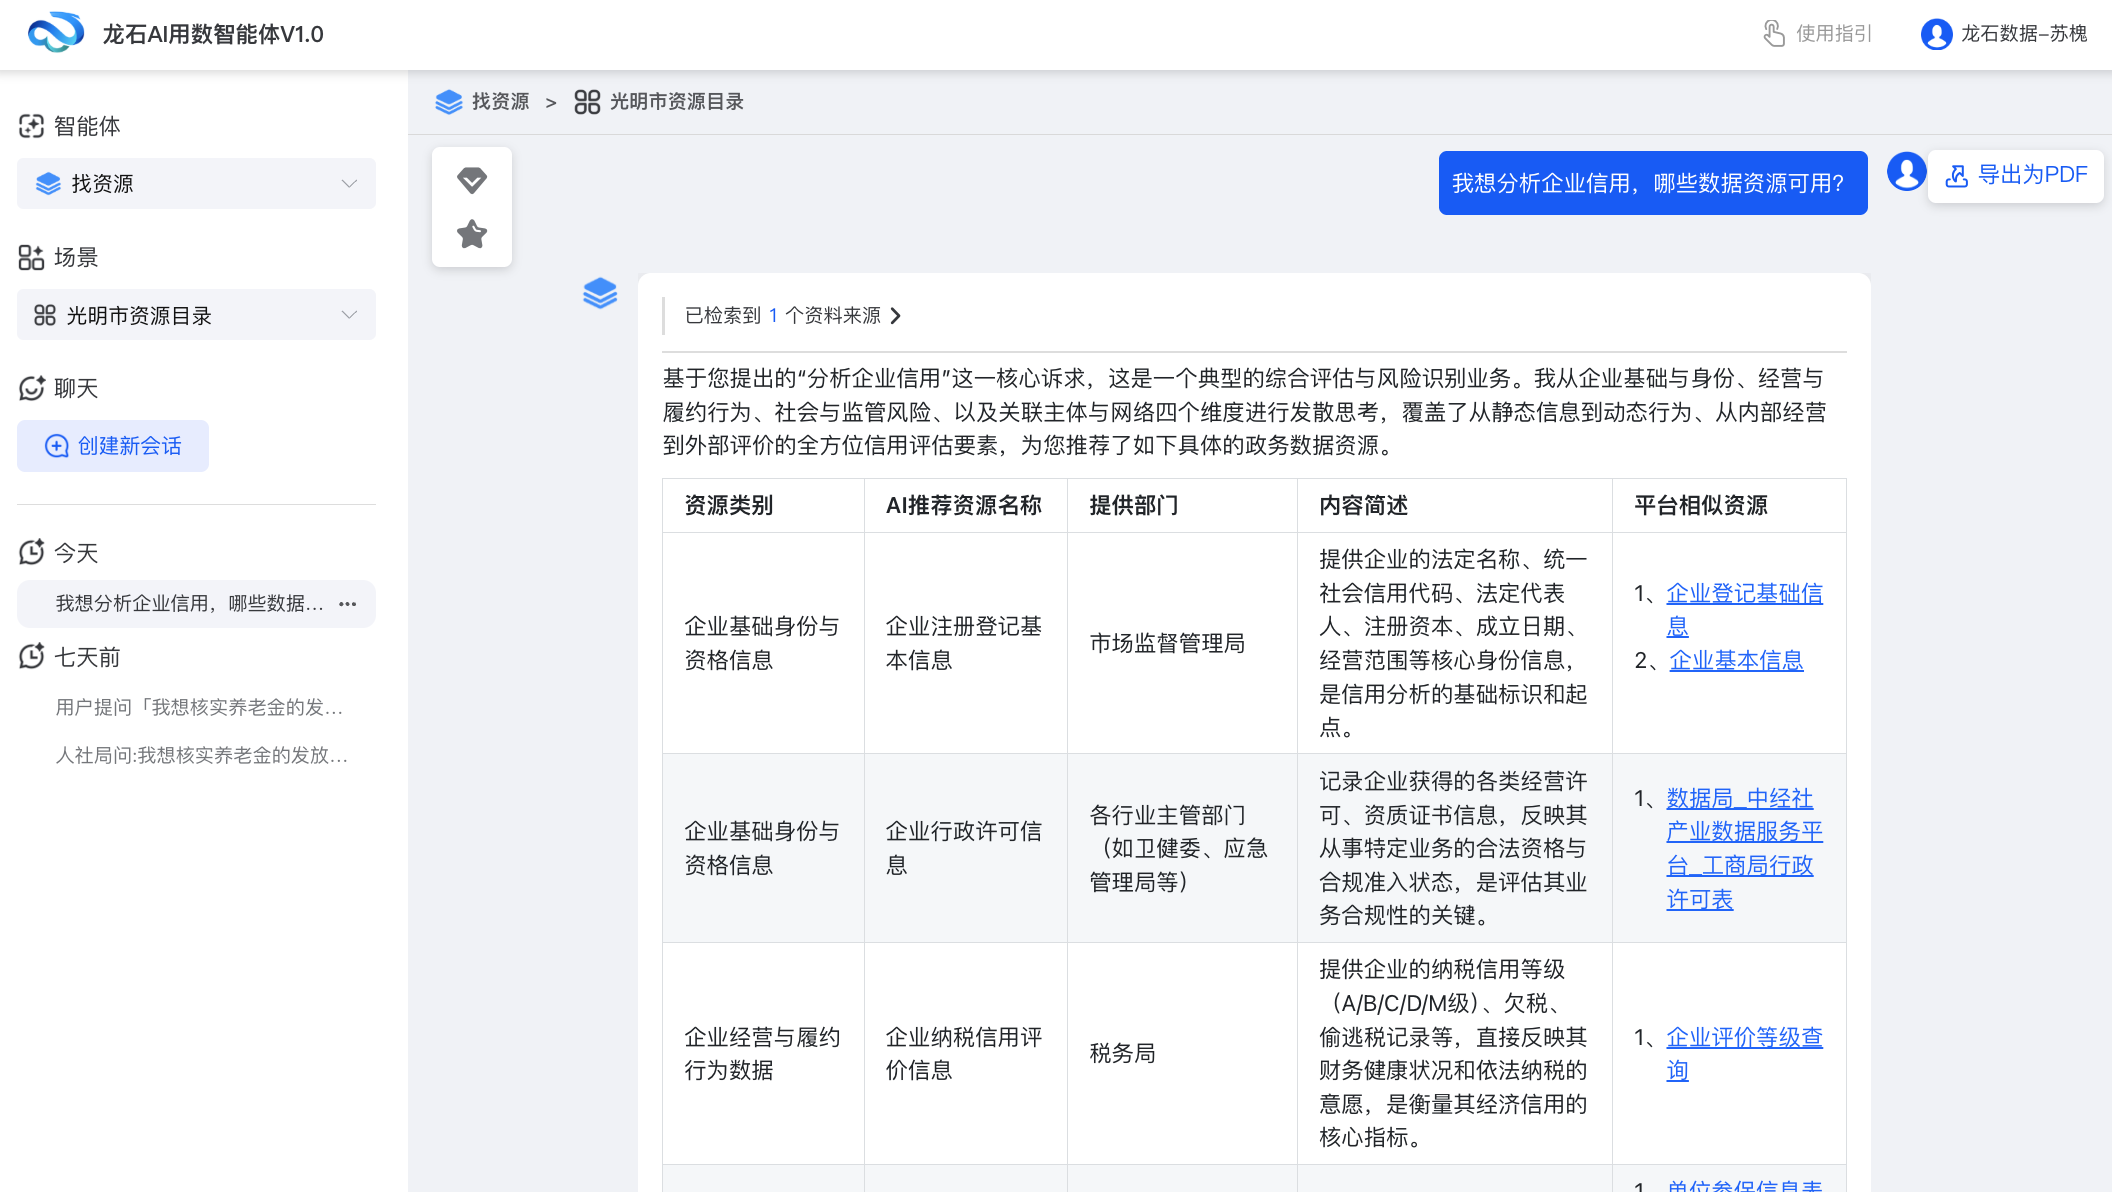
Task: Click the 聊天 icon in the sidebar
Action: coord(33,388)
